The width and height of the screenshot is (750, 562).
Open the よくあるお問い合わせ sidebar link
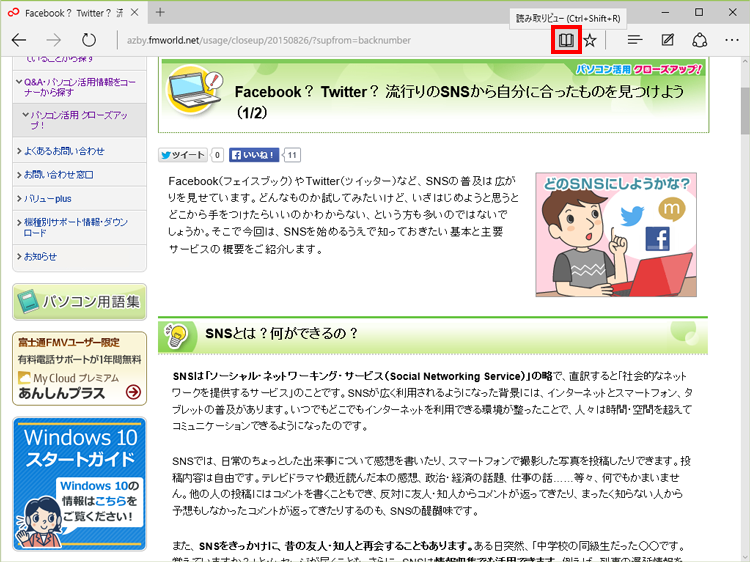tap(66, 151)
